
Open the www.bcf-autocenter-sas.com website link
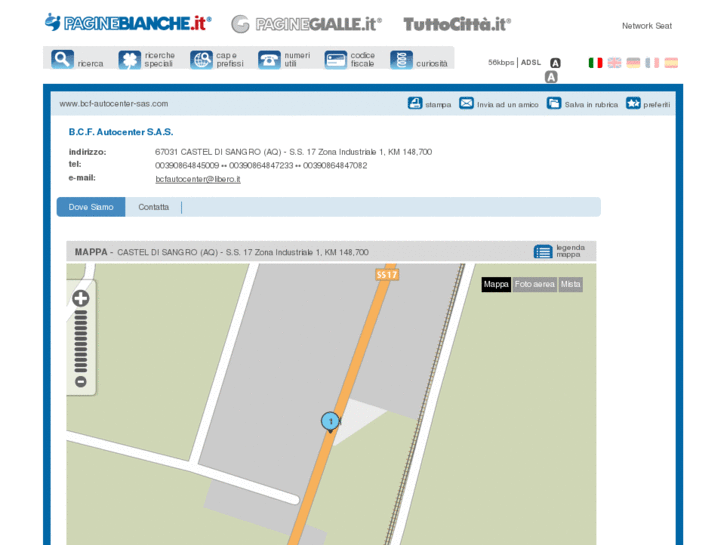(114, 103)
